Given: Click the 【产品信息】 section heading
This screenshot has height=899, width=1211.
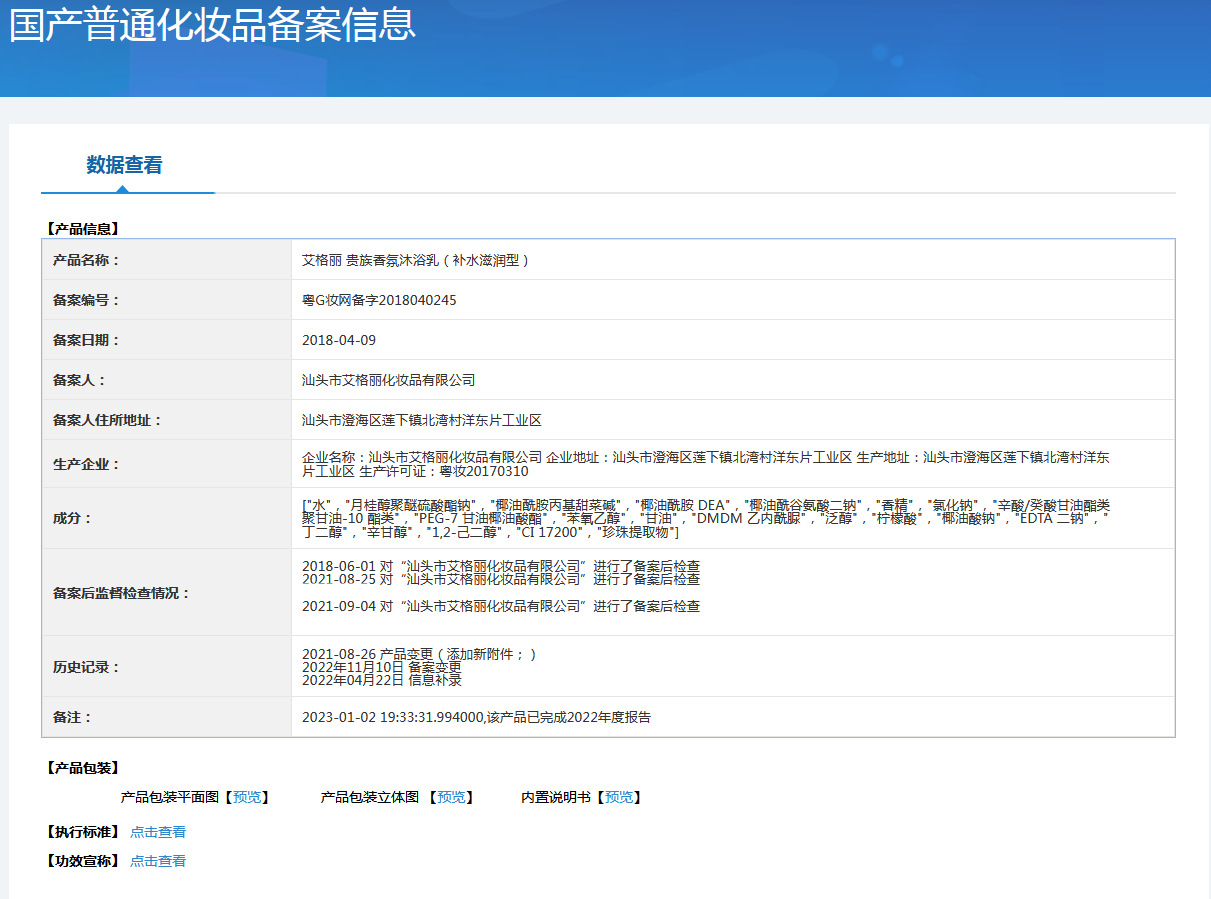Looking at the screenshot, I should tap(82, 229).
